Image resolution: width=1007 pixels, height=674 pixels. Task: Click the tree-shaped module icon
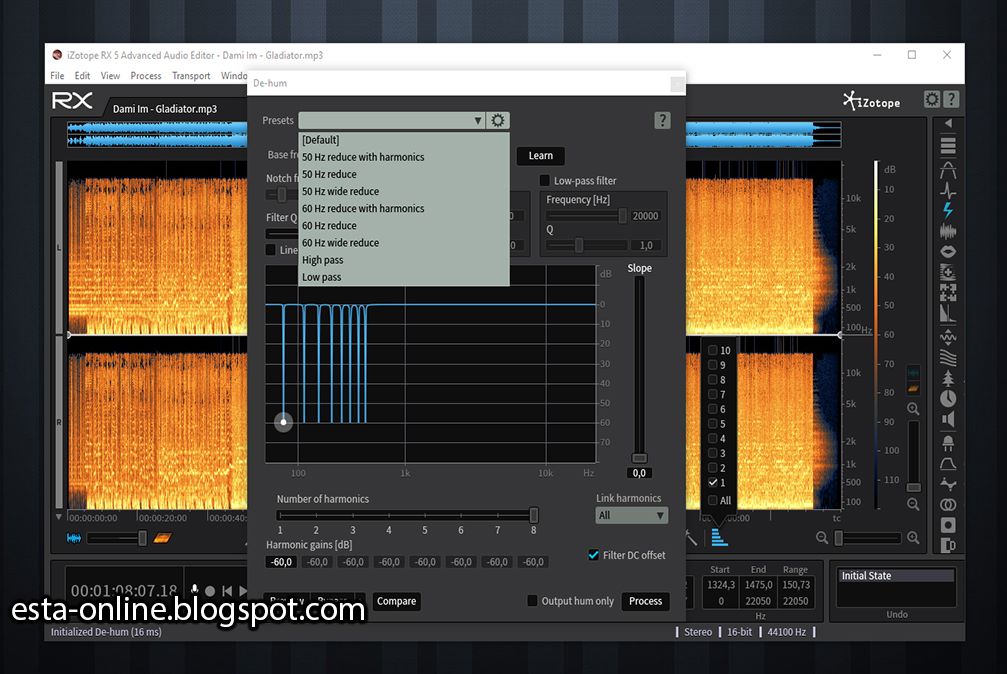point(948,378)
